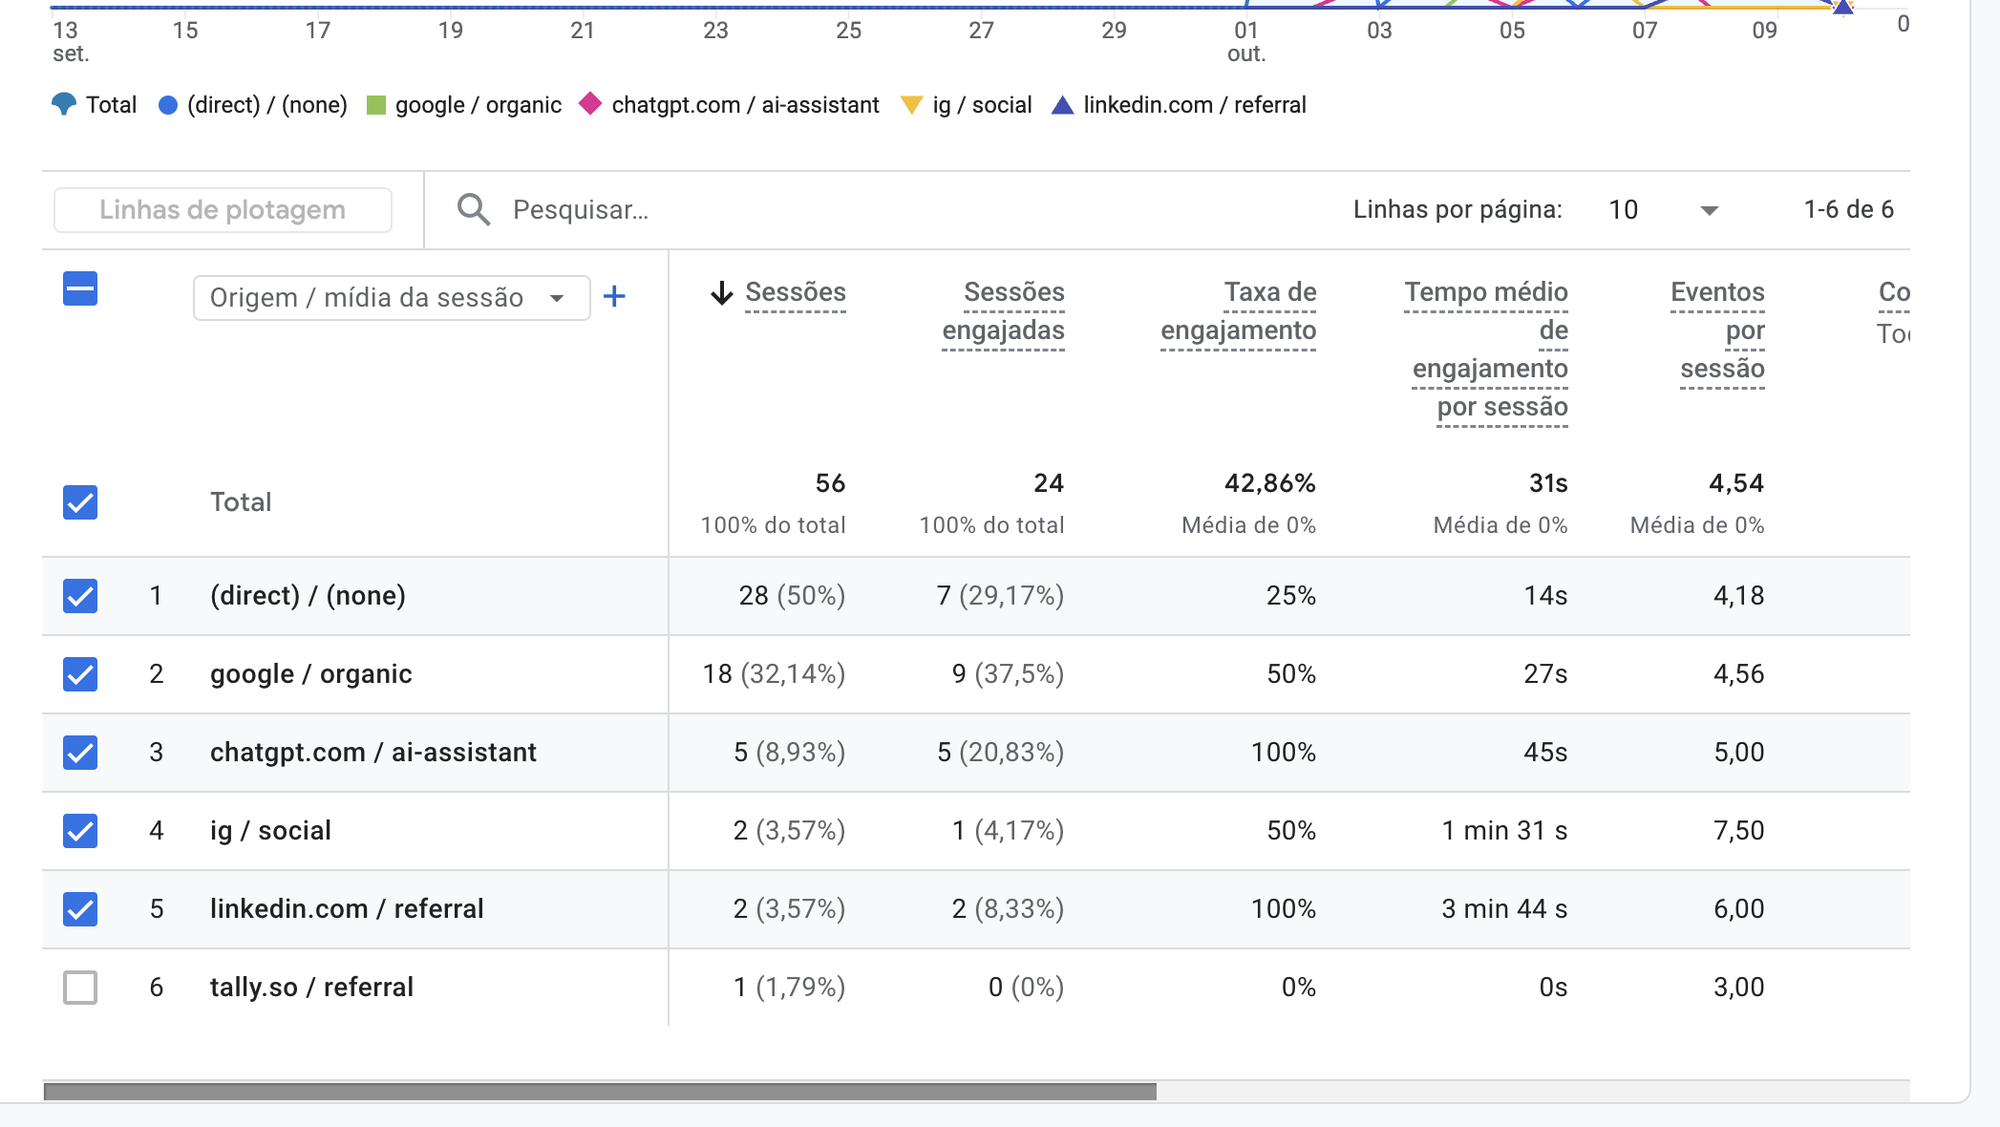Sort by Tempo médio de engajamento column
The image size is (2000, 1127).
(1486, 350)
